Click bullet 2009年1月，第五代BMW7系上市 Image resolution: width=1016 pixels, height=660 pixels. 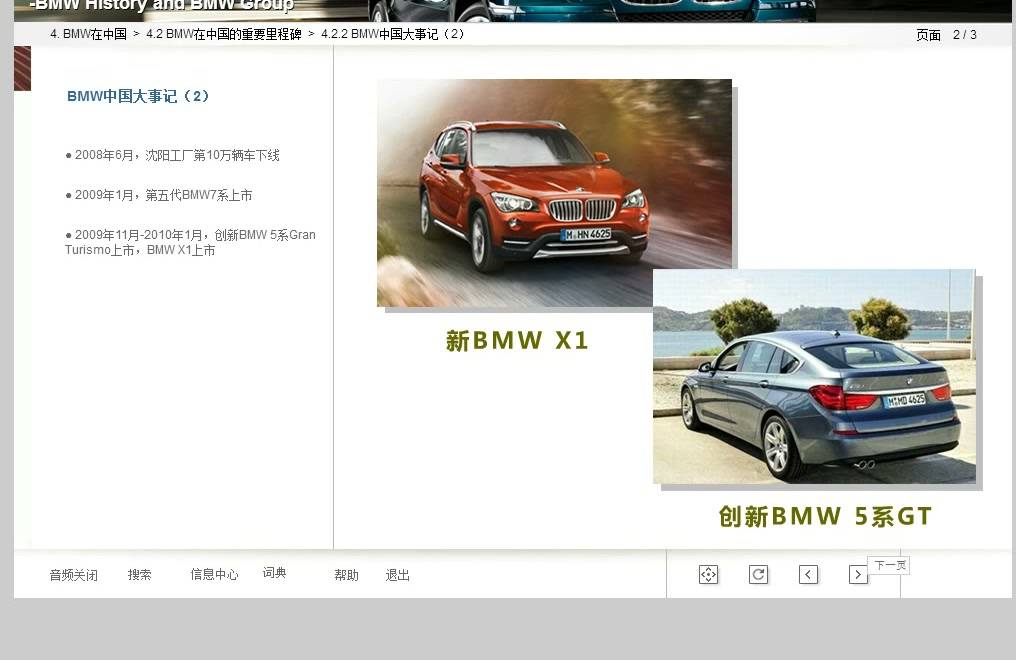pos(159,195)
